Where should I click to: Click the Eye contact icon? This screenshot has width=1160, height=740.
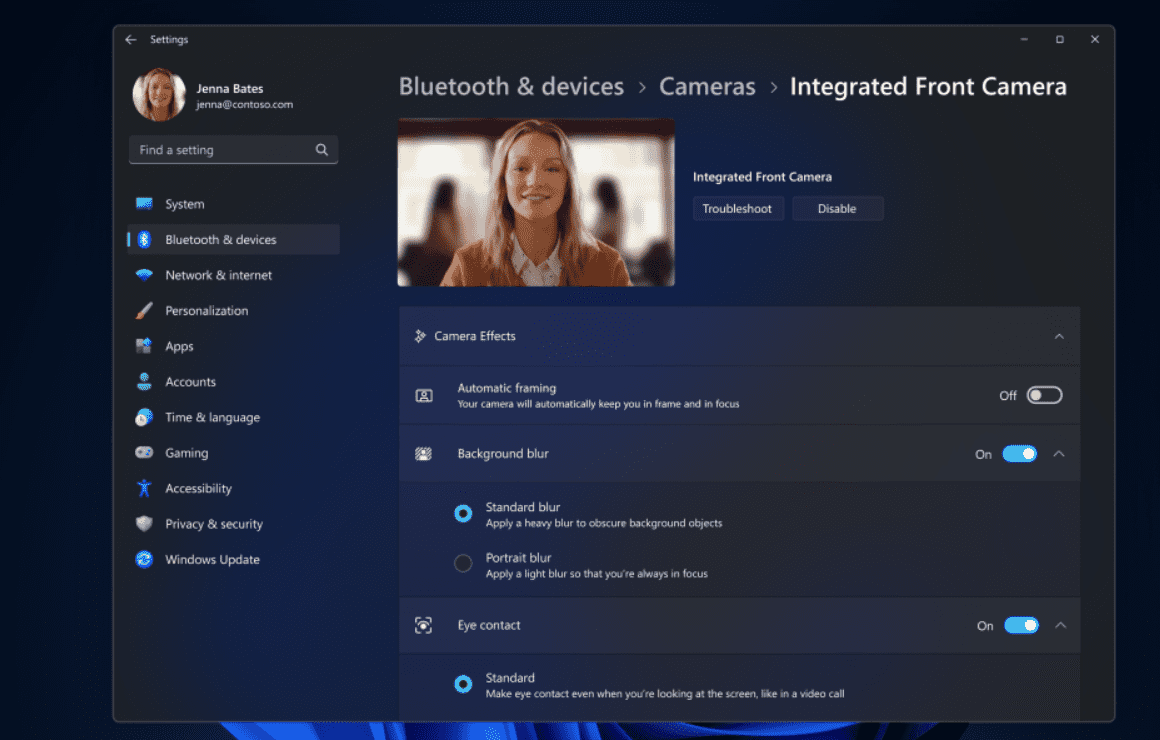pyautogui.click(x=423, y=625)
